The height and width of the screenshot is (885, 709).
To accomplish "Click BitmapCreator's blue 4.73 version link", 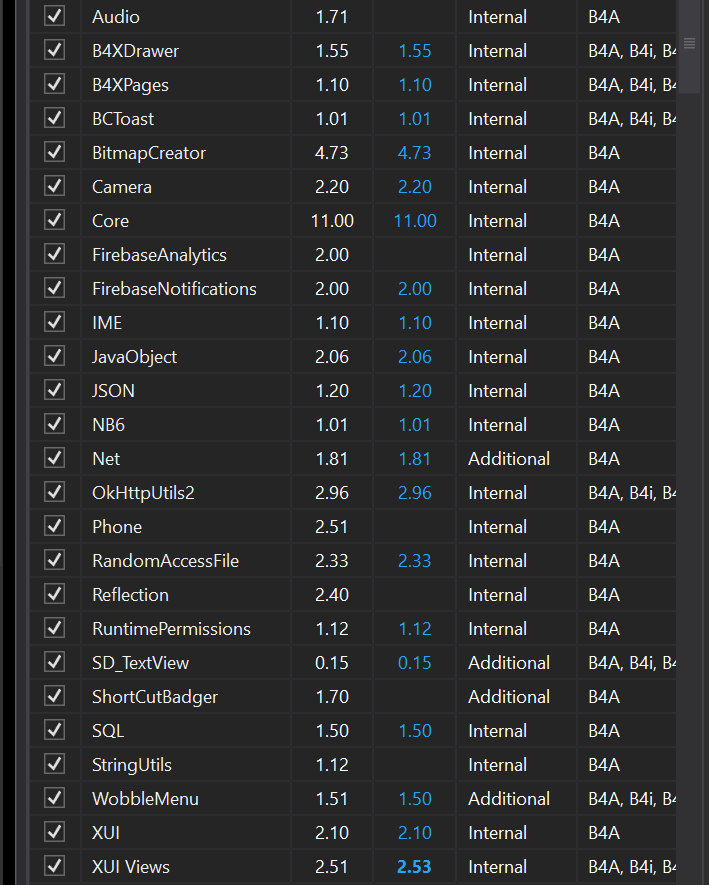I will point(415,153).
